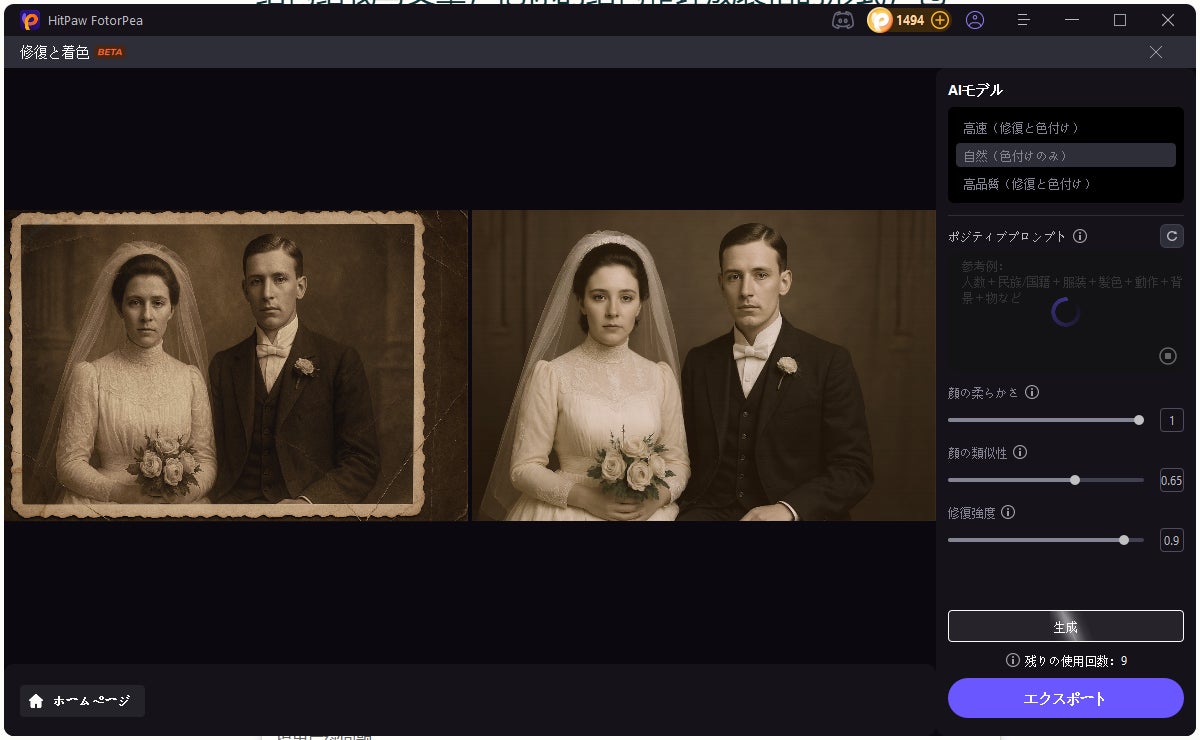Select the 高品質（修復と色付け）model

point(1026,184)
